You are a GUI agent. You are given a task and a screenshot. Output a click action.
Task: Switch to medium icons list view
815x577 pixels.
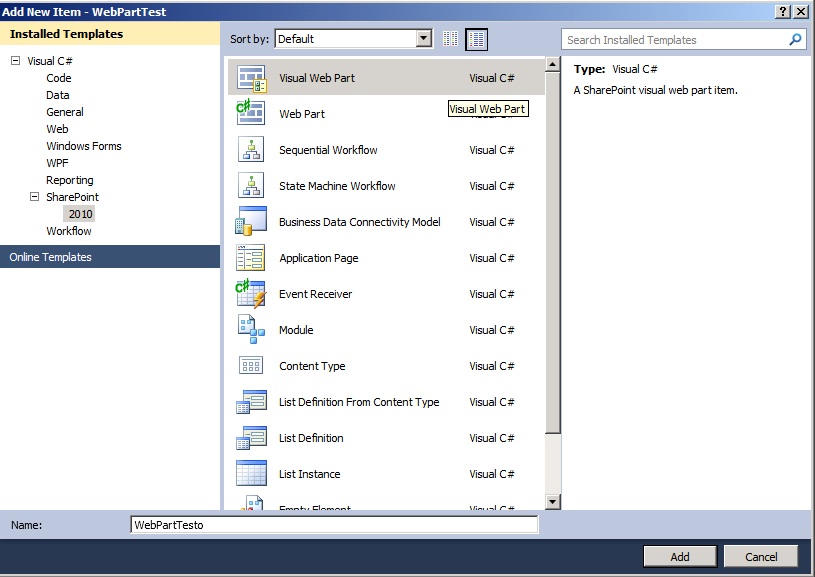[476, 39]
